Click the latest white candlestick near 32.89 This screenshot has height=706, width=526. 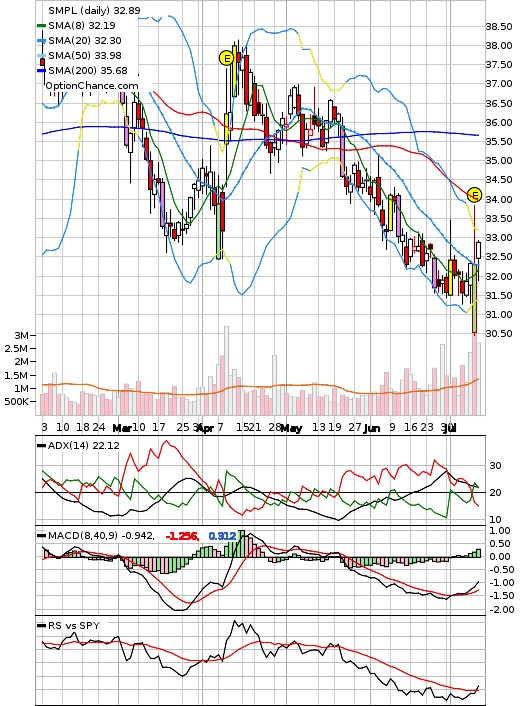(478, 250)
